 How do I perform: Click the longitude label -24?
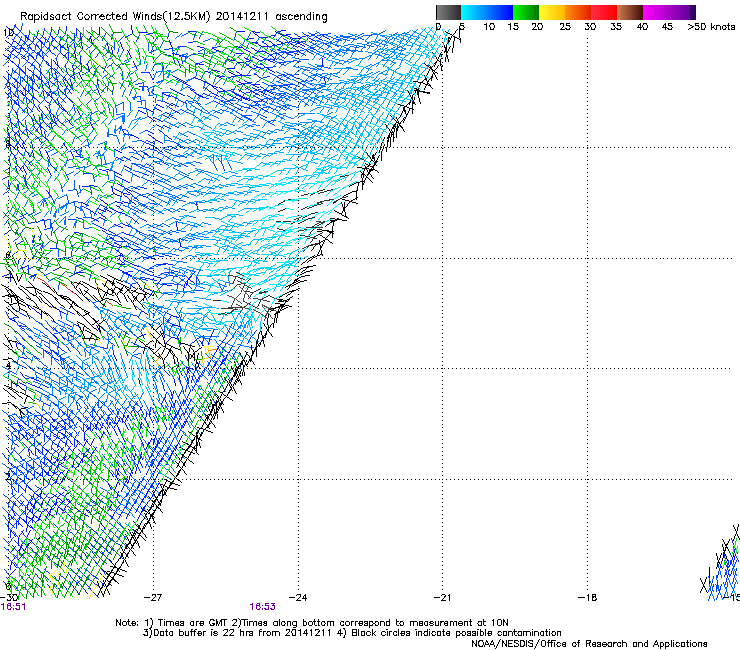point(298,597)
